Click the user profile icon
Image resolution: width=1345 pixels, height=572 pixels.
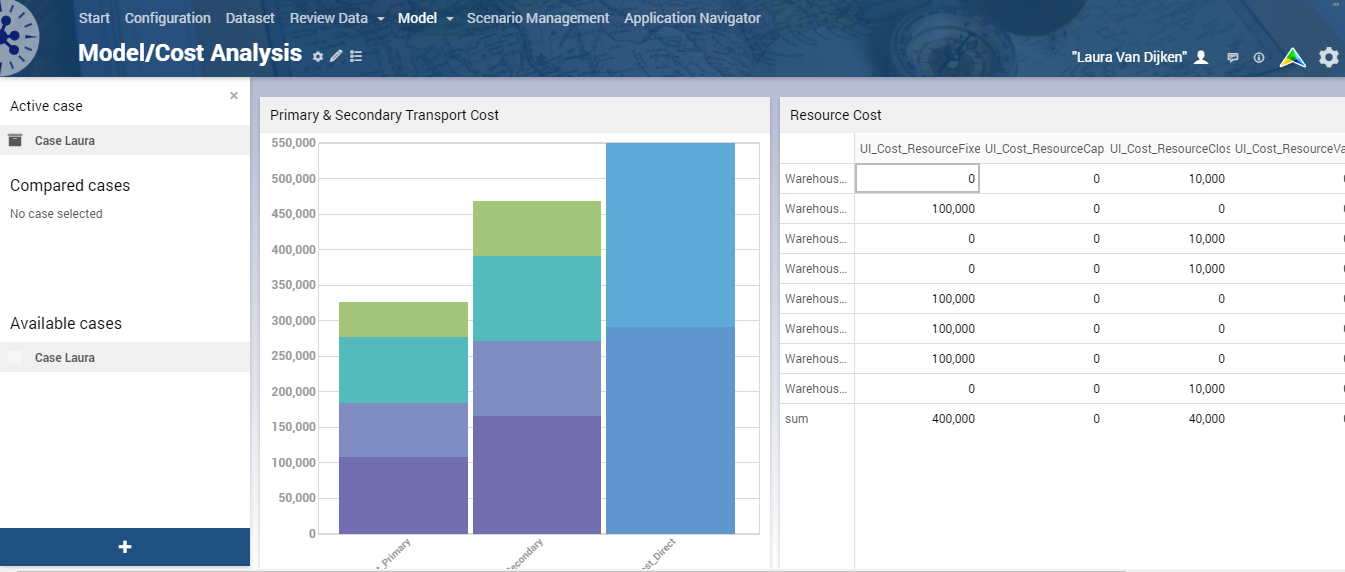[1202, 58]
